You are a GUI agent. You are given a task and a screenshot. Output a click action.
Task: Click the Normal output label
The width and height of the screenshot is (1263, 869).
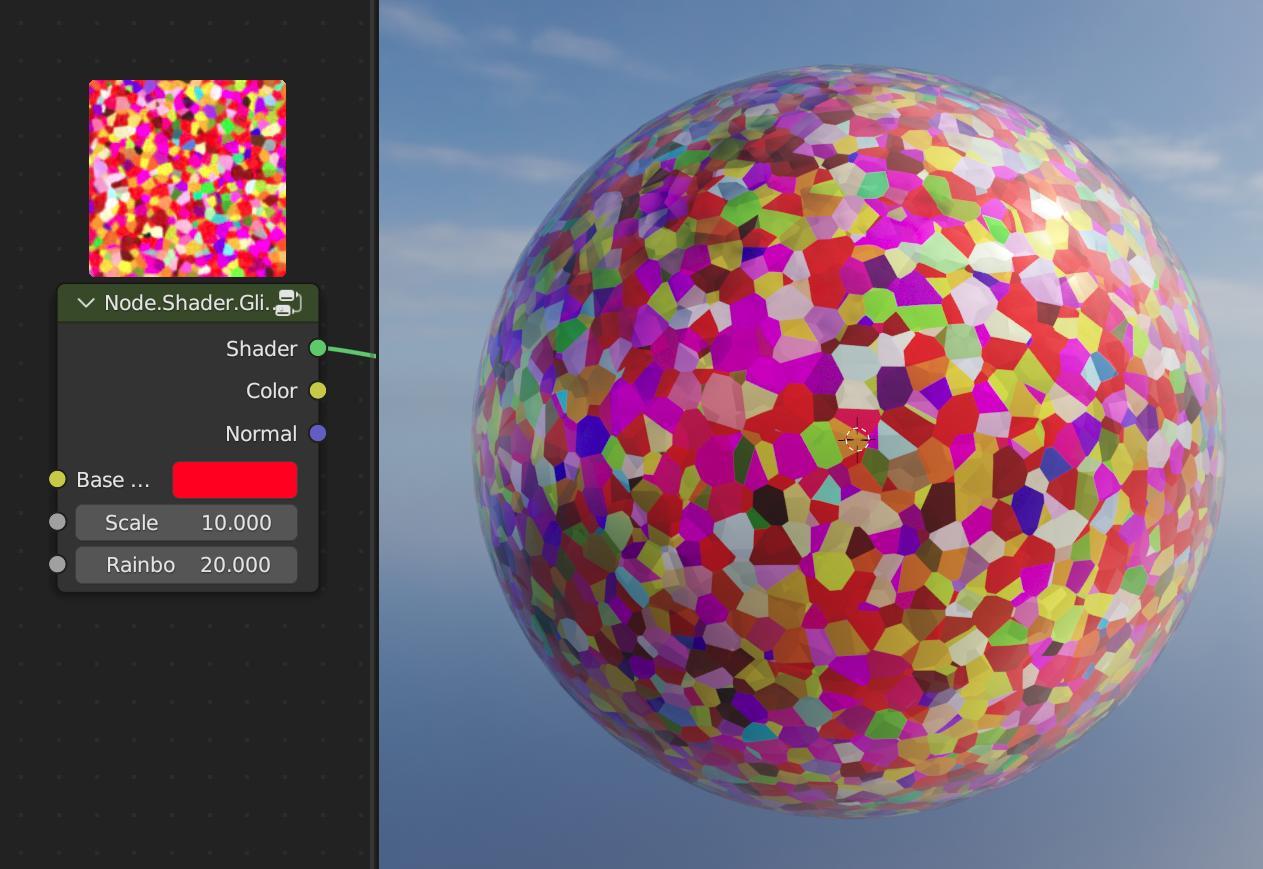(x=261, y=433)
